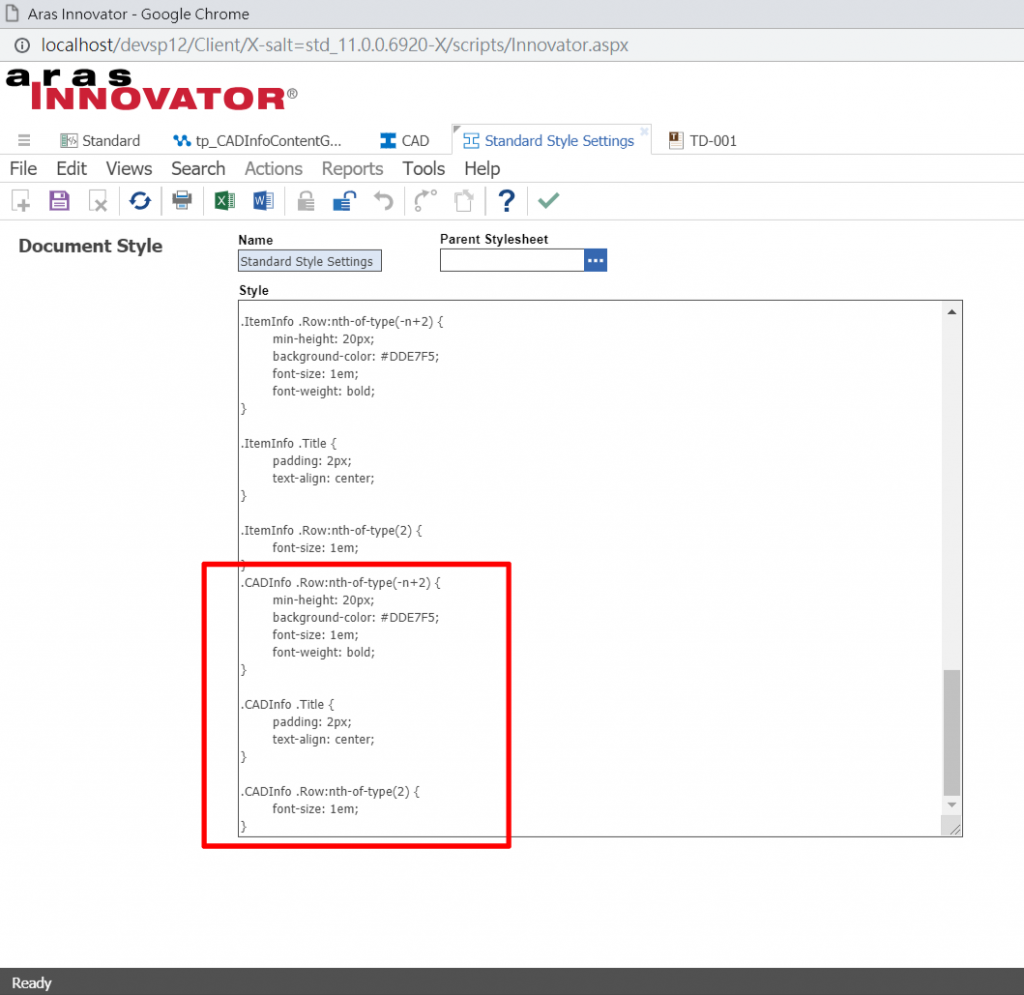Image resolution: width=1024 pixels, height=995 pixels.
Task: Switch to the tp_CADInfoContentG... tab
Action: click(257, 140)
